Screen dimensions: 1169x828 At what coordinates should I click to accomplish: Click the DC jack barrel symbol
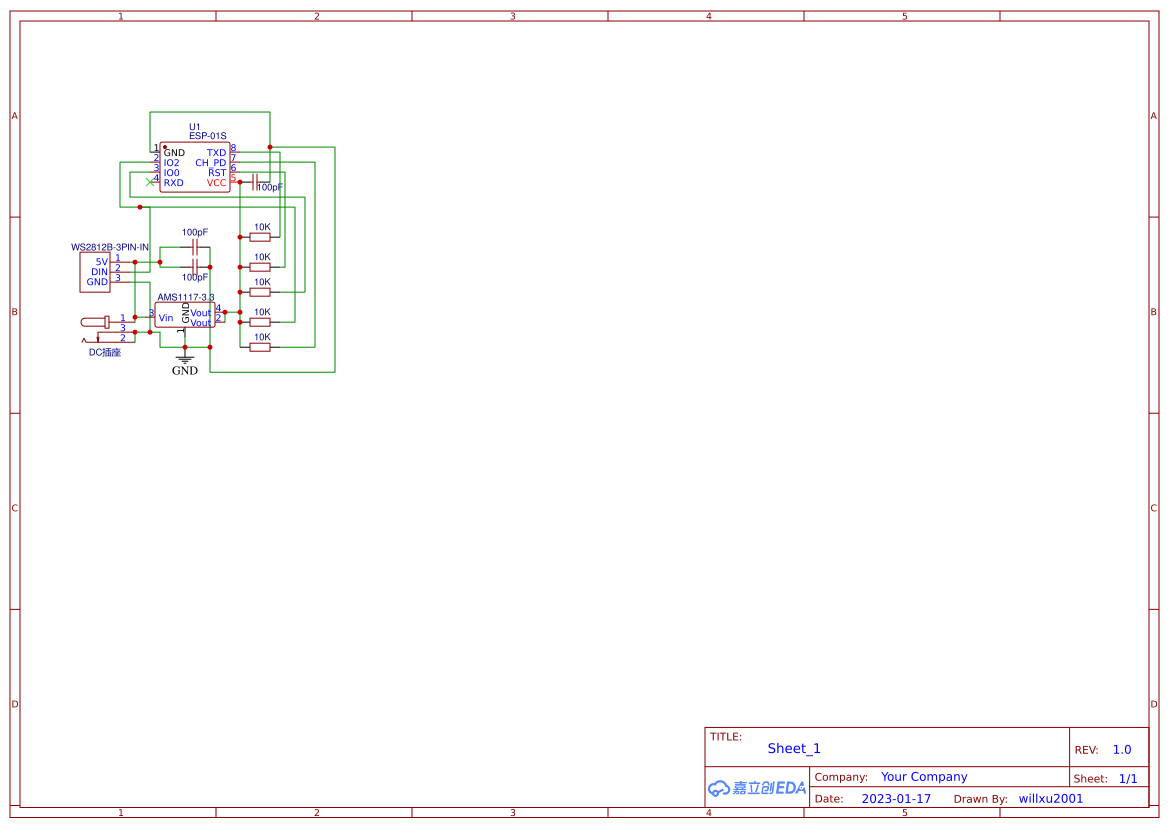96,322
